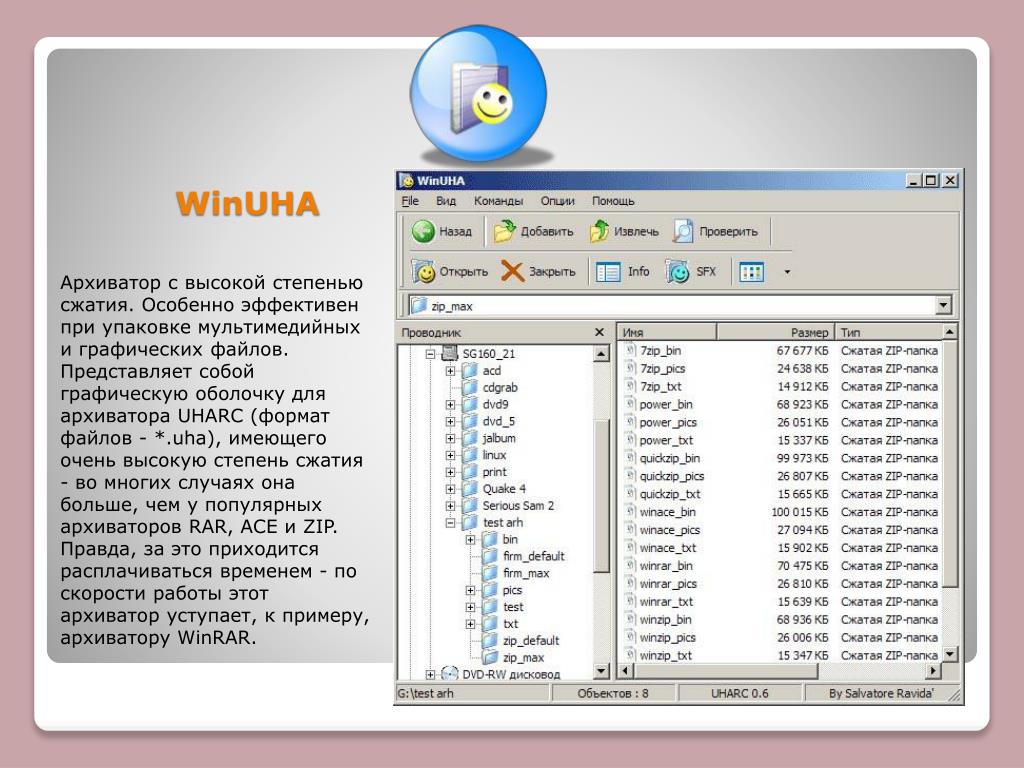The image size is (1024, 768).
Task: Select the 7zip_bin archive file
Action: [660, 351]
